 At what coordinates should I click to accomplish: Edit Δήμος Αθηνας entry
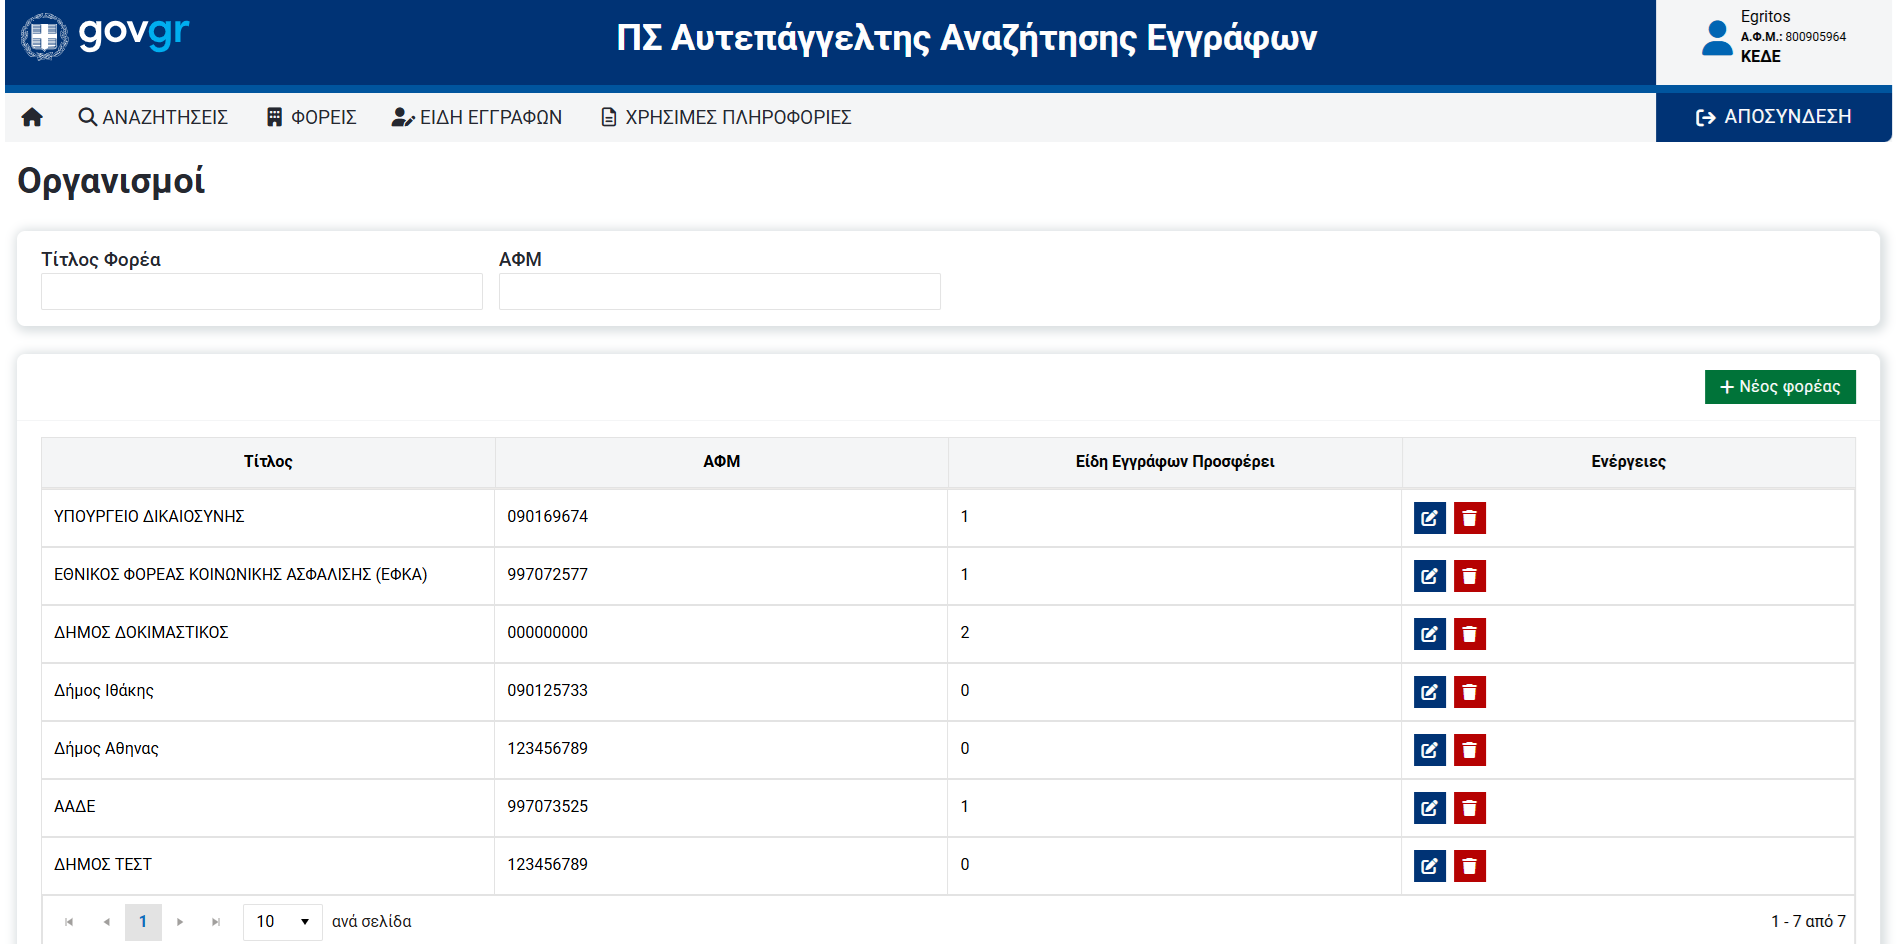[x=1430, y=750]
